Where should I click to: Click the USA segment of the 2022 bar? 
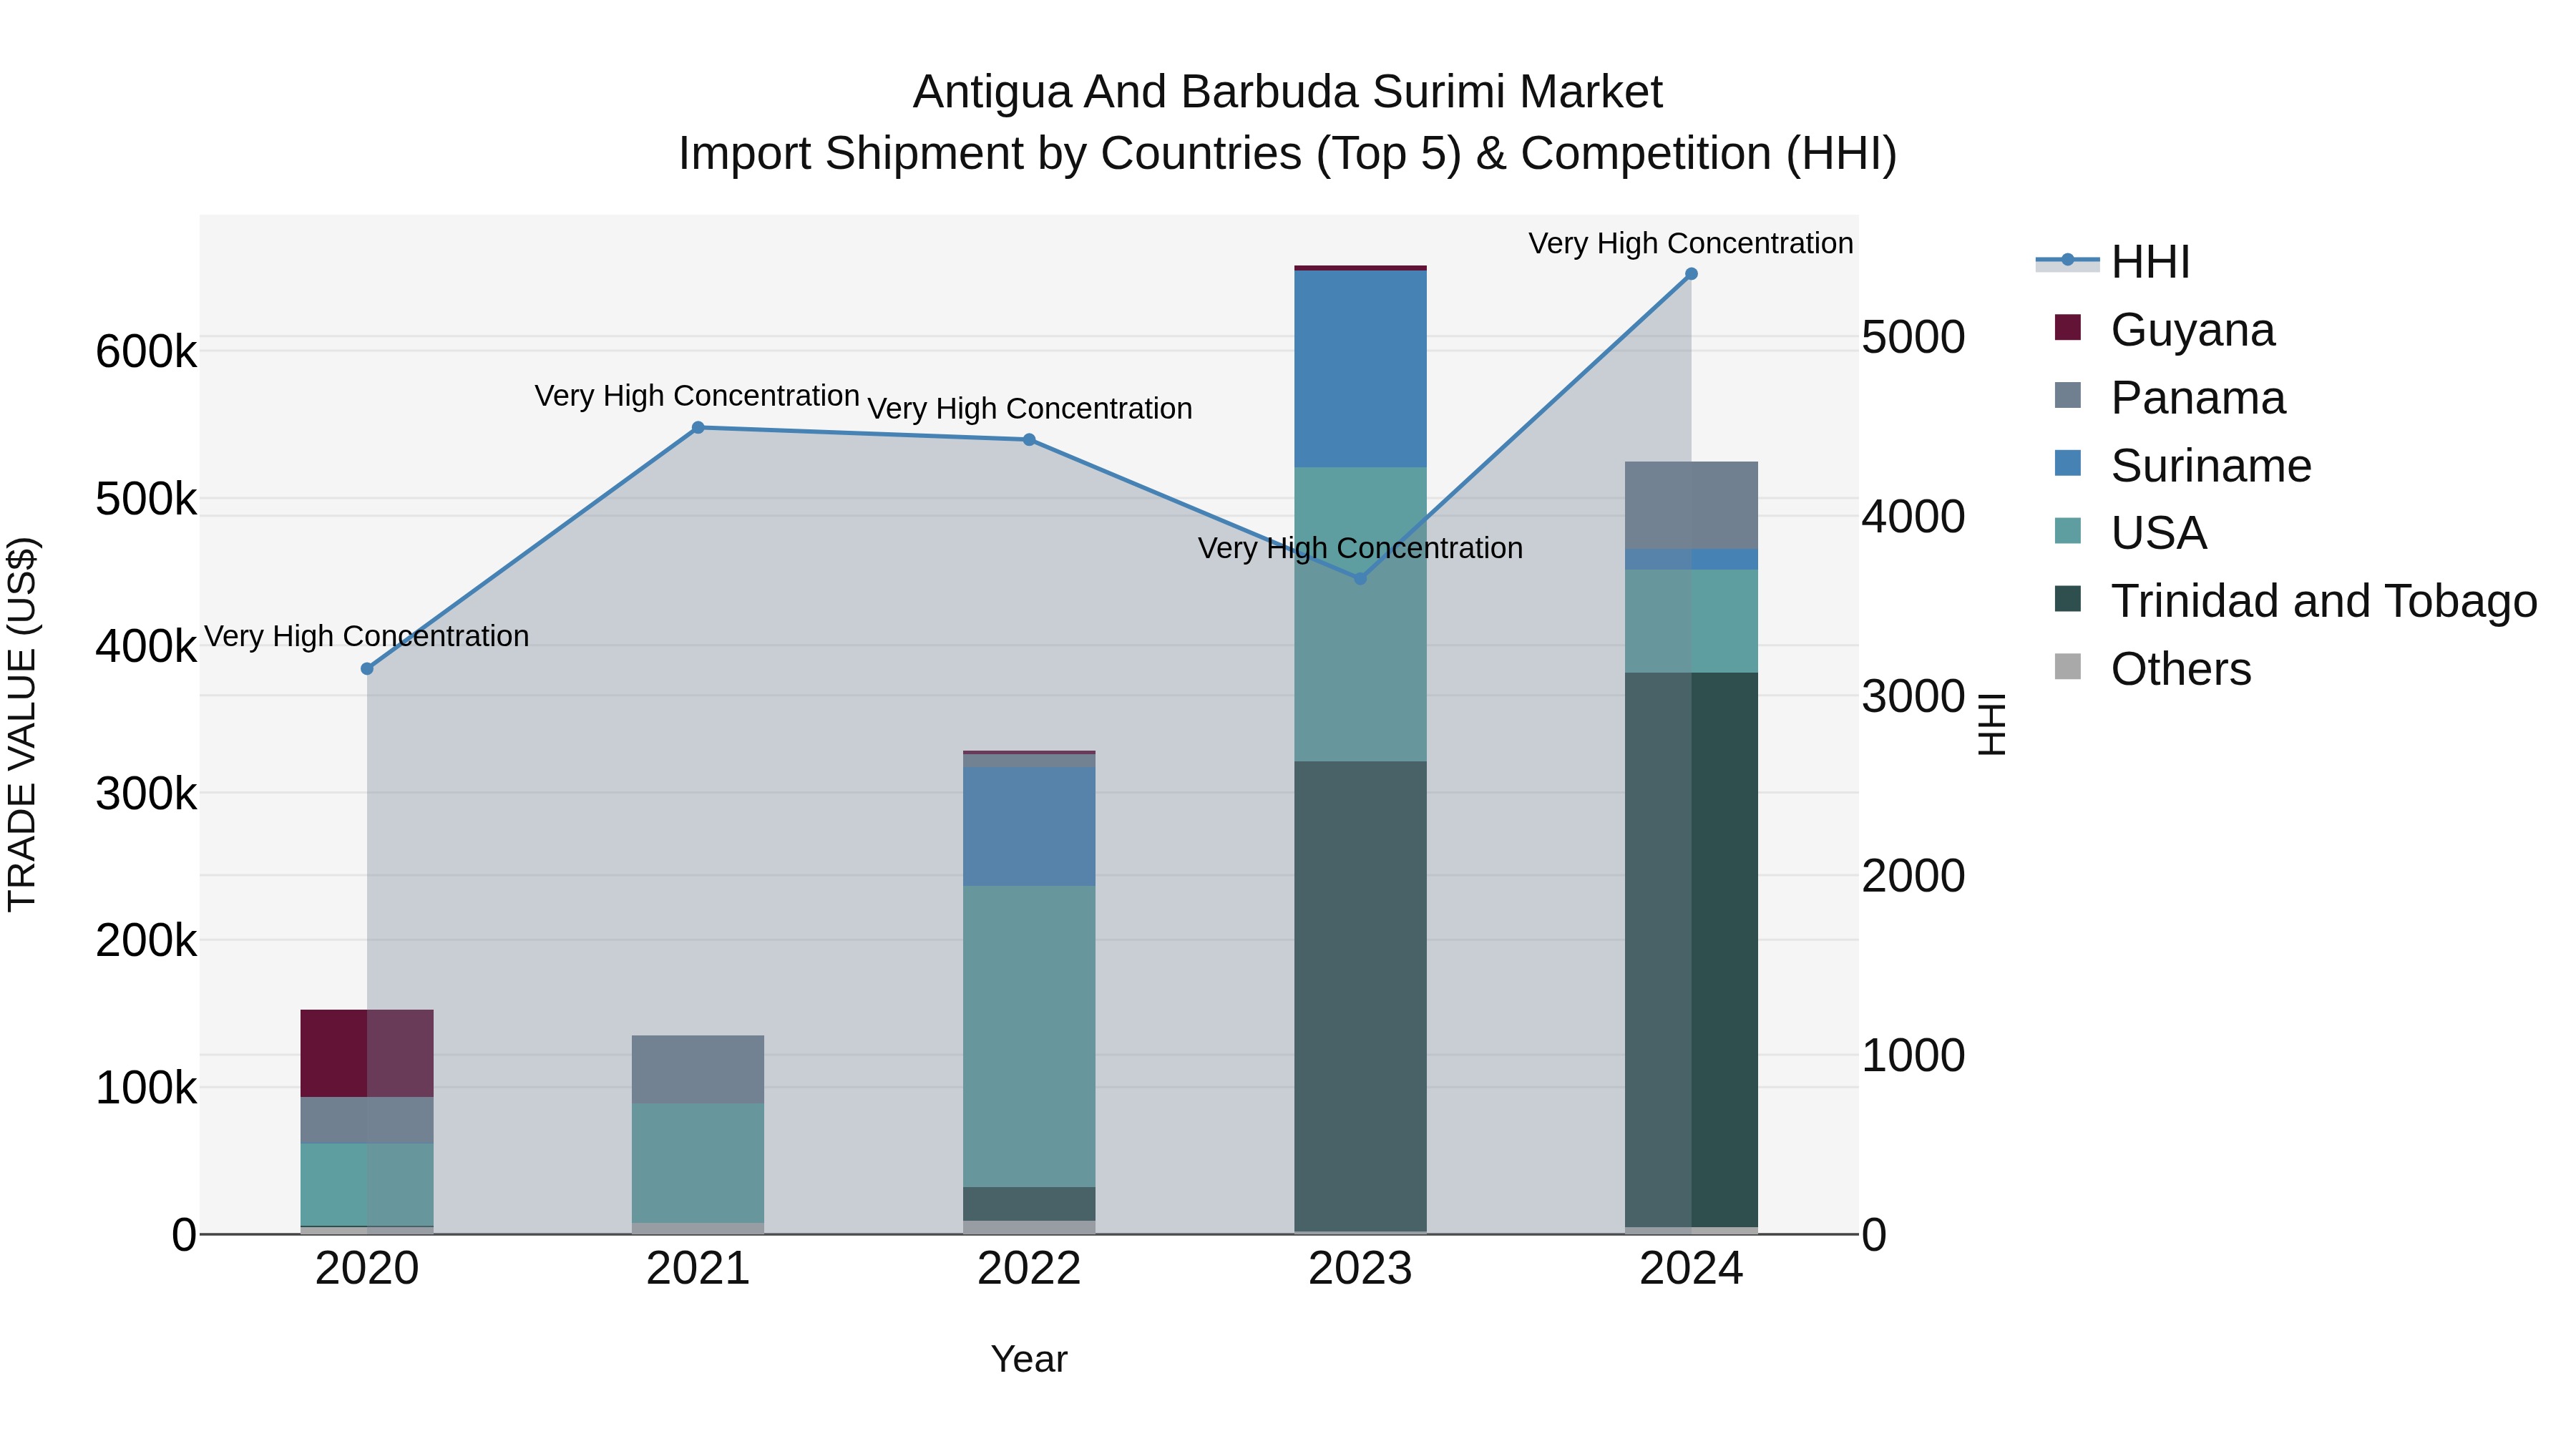click(x=1029, y=1036)
